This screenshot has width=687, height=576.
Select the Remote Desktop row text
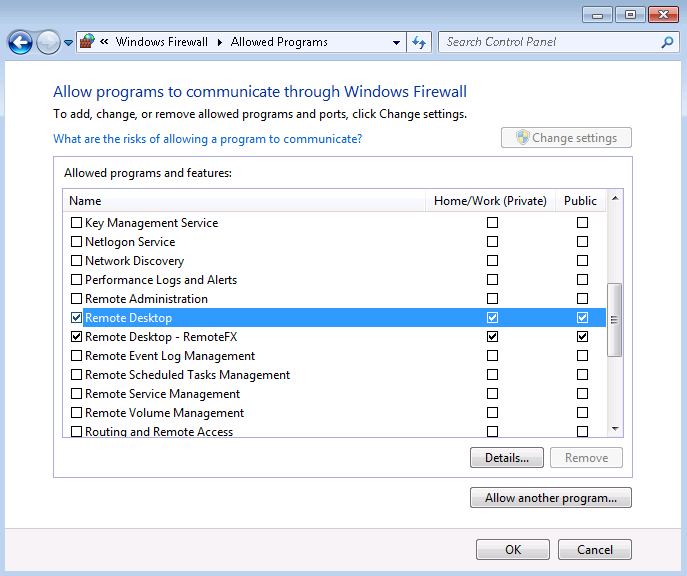pos(128,318)
